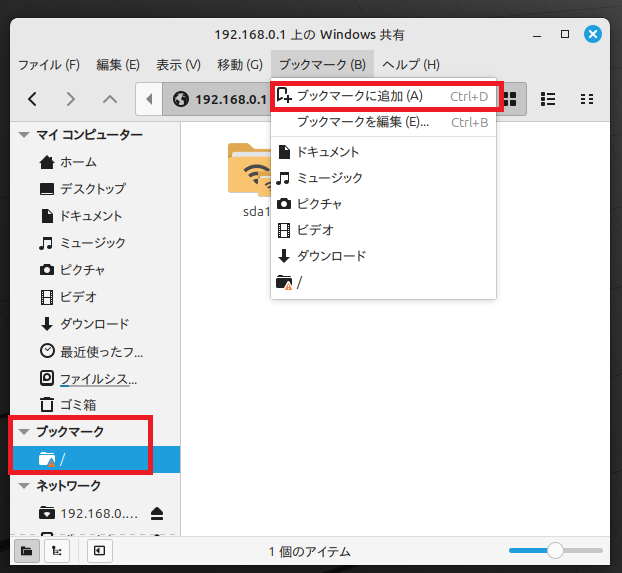This screenshot has width=622, height=573.
Task: Select the sda1 shared folder
Action: point(256,180)
